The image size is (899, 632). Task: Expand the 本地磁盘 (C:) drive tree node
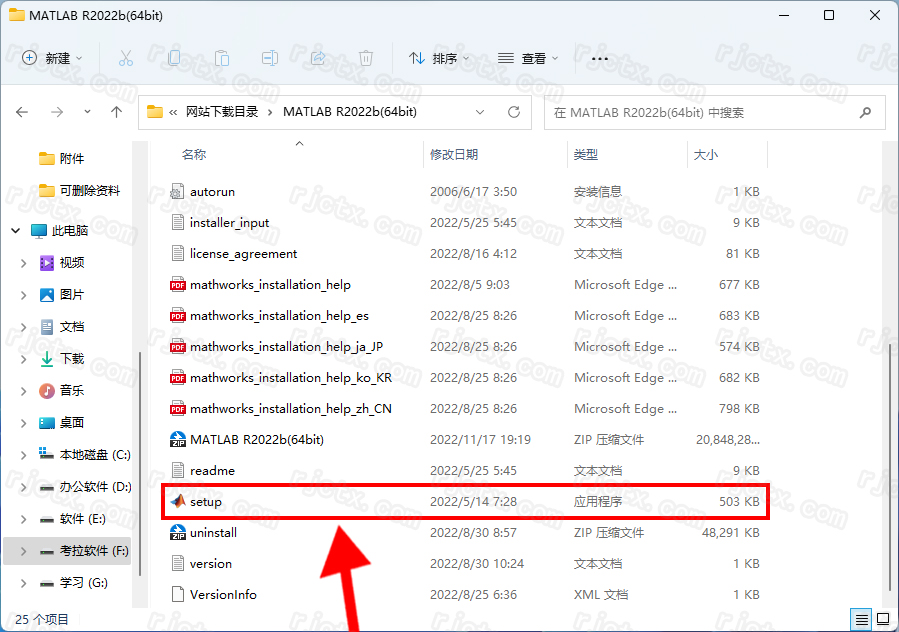pos(24,455)
